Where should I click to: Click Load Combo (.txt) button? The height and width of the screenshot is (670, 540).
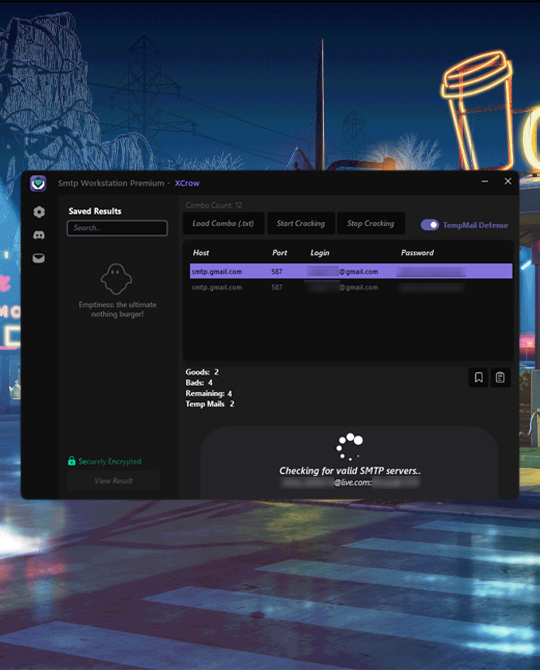(223, 223)
